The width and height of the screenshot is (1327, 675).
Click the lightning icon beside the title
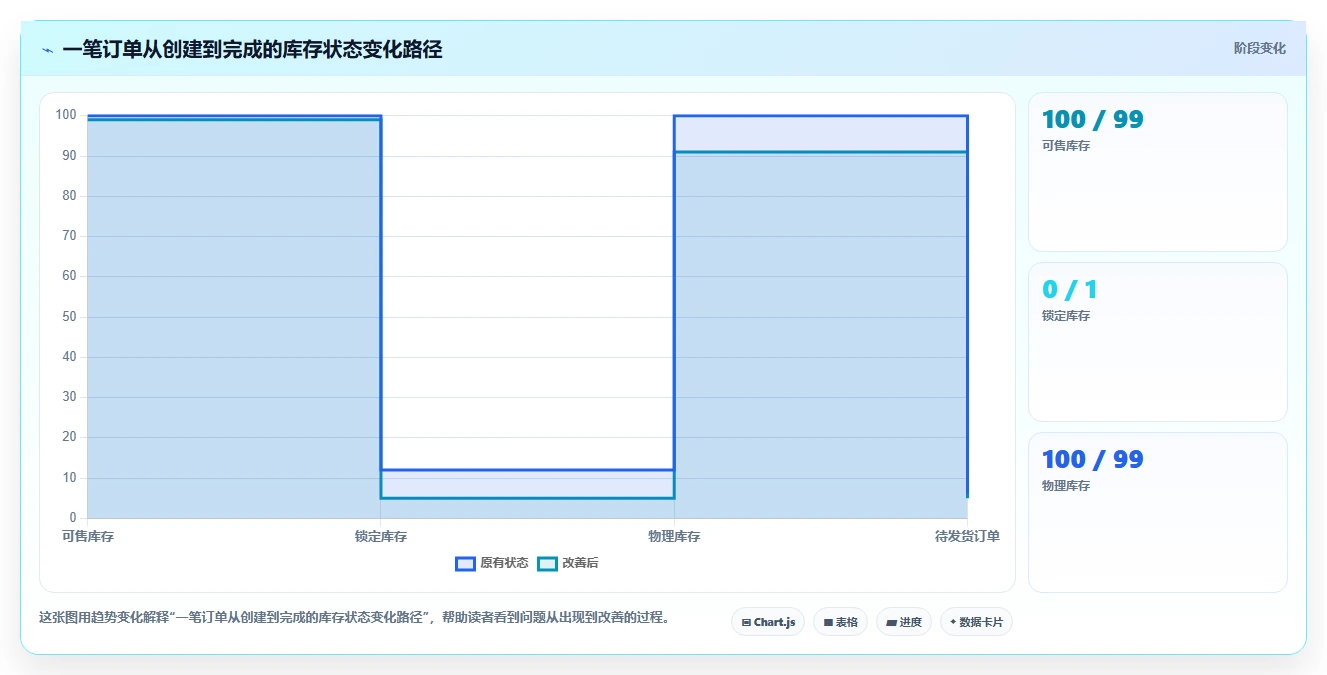47,49
